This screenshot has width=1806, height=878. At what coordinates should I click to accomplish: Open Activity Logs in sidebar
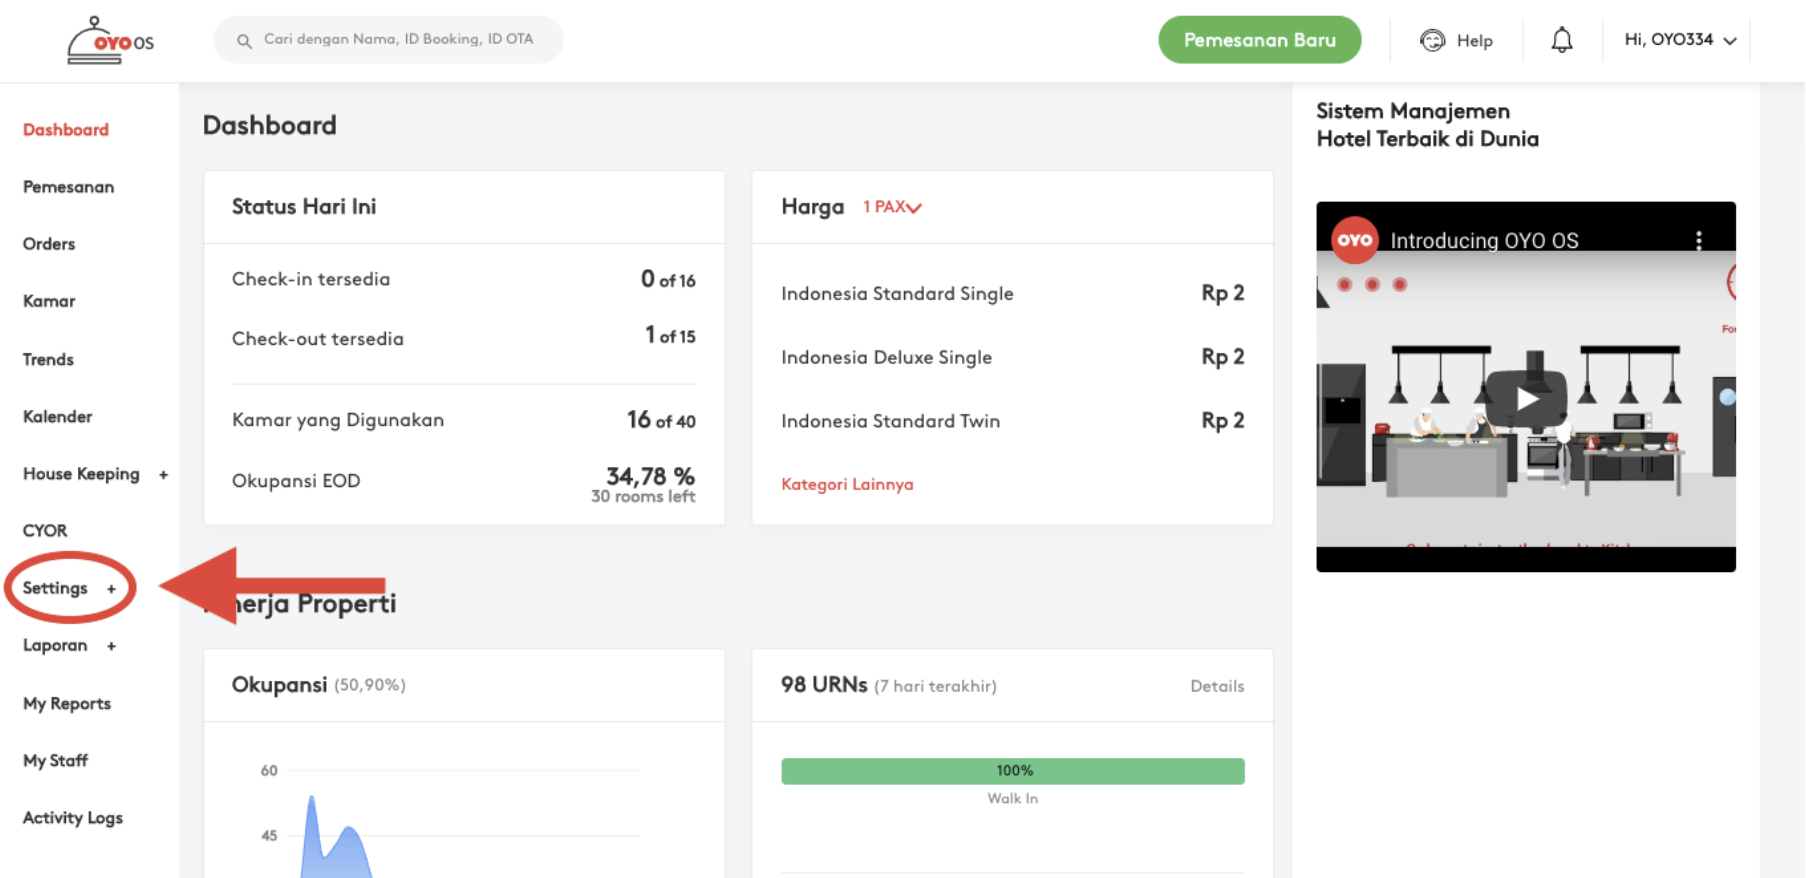pyautogui.click(x=73, y=818)
